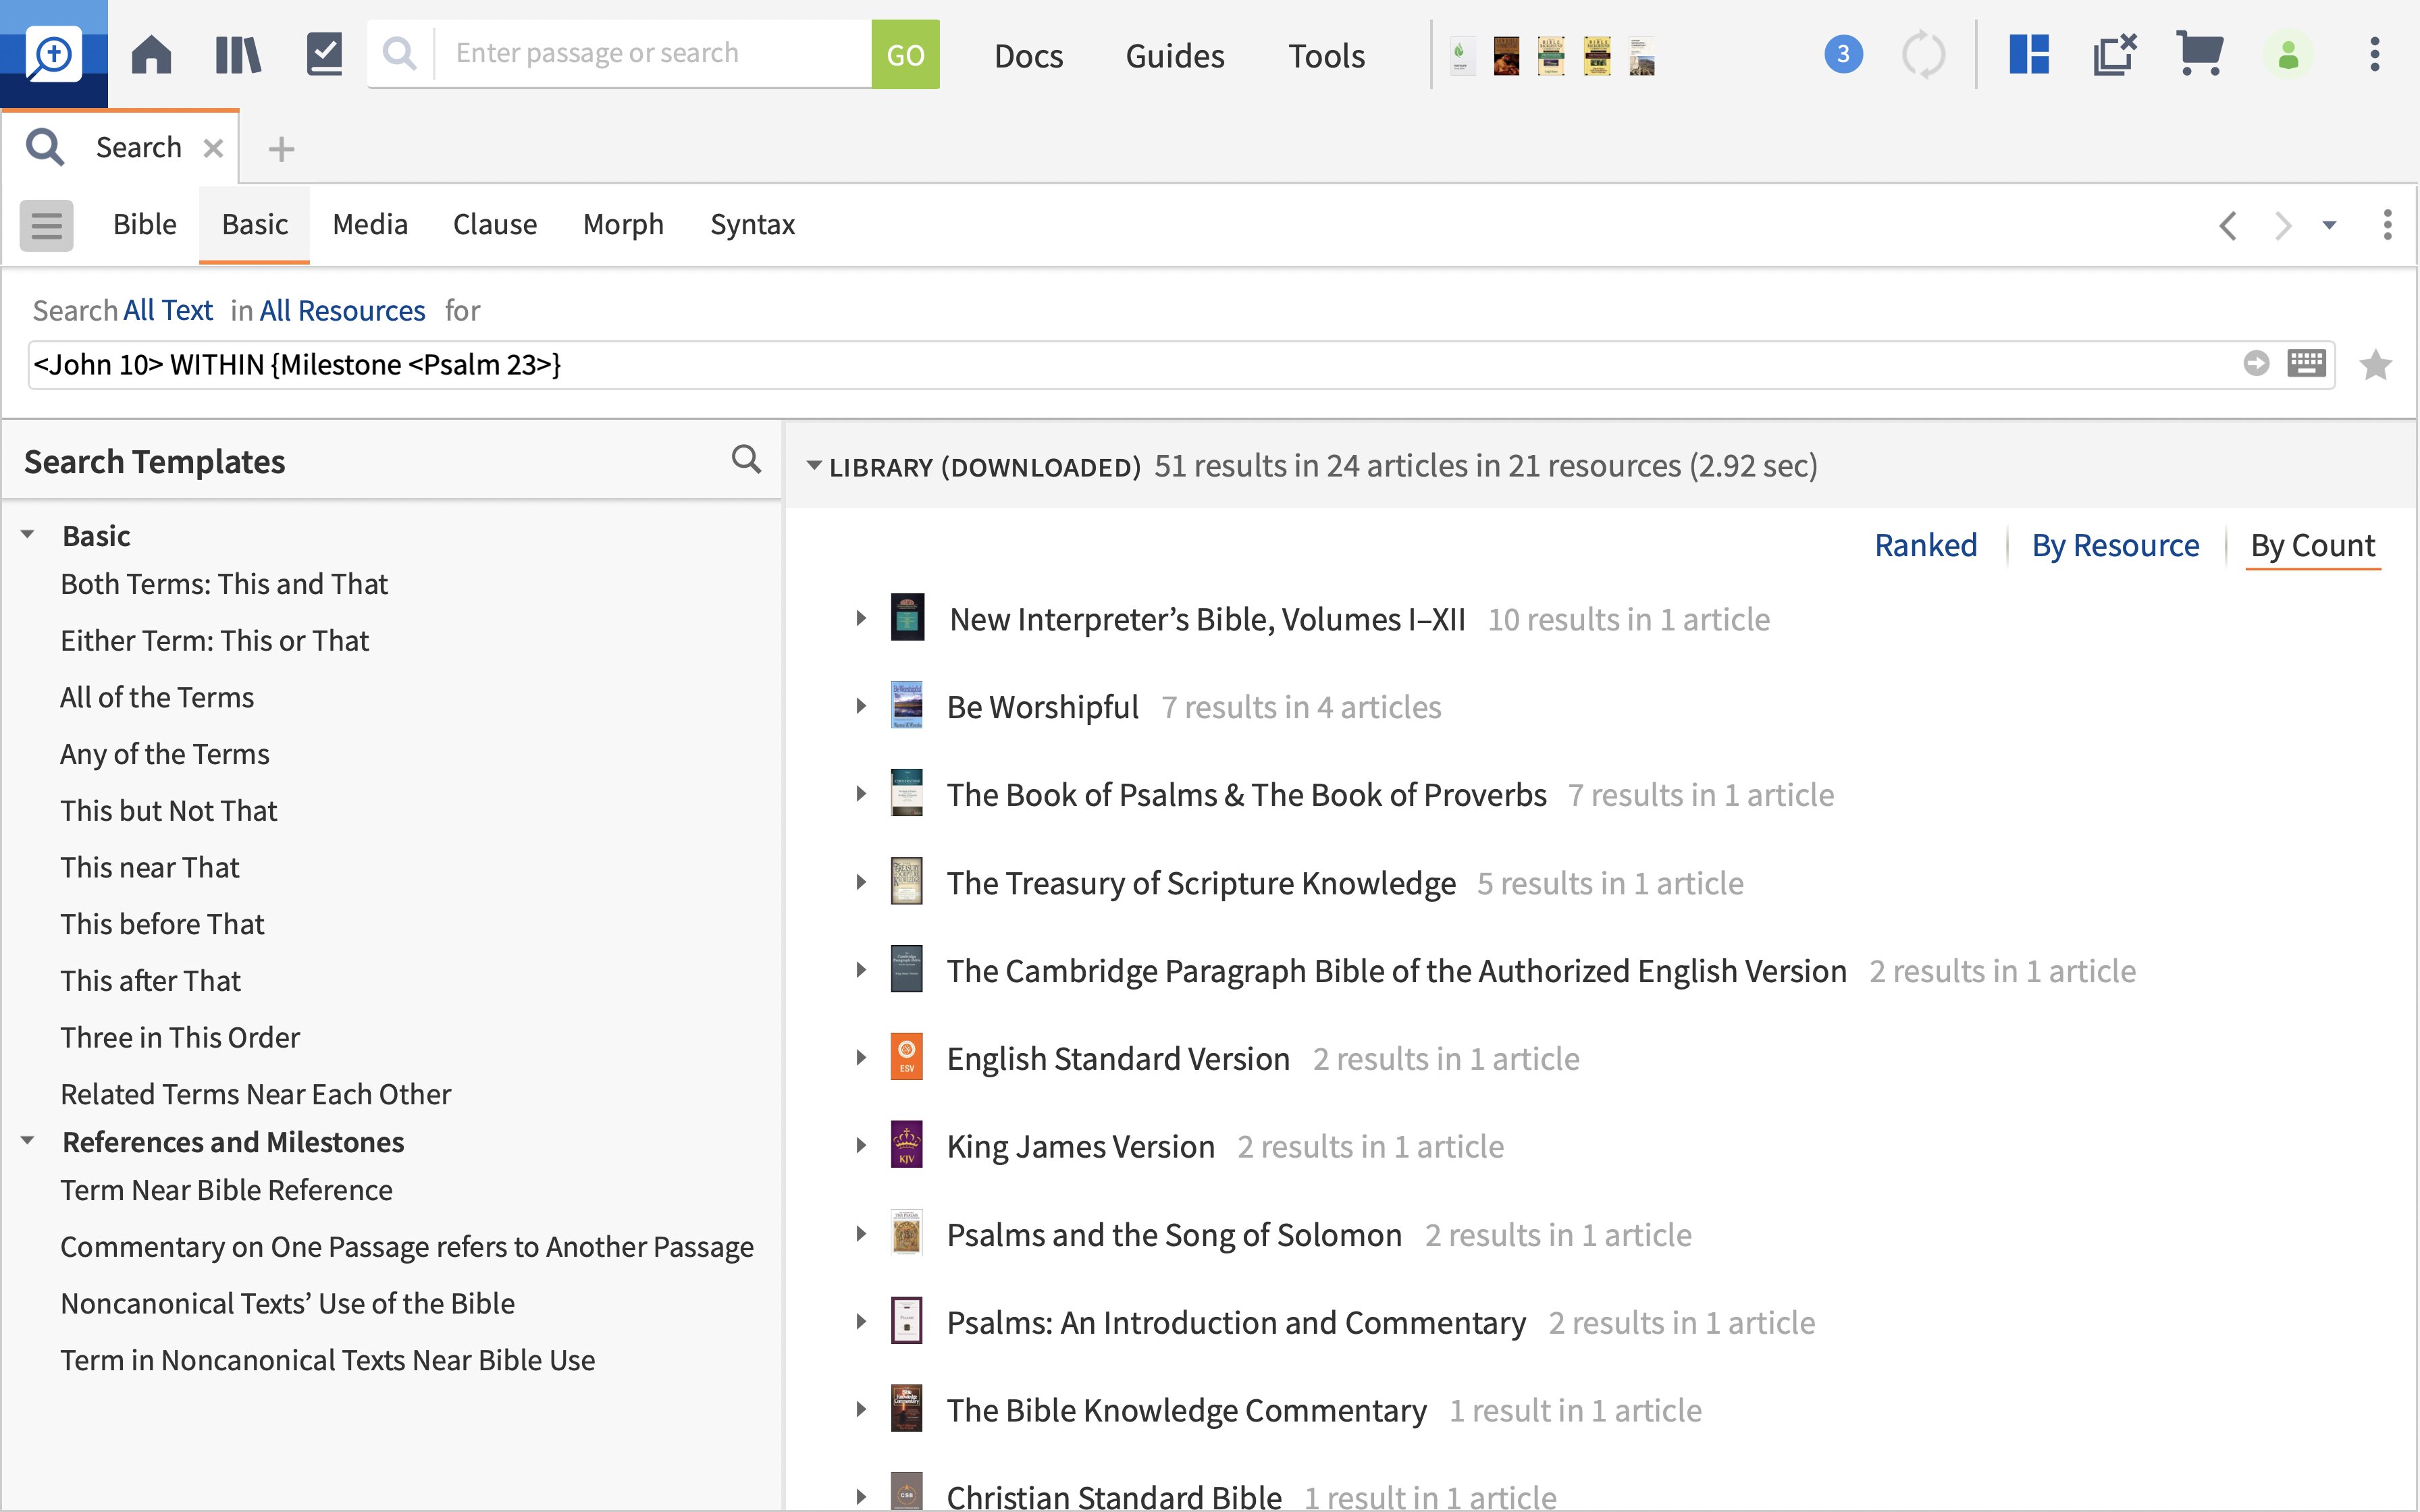Open the application kebab menu top-right
2420x1512 pixels.
(2375, 54)
